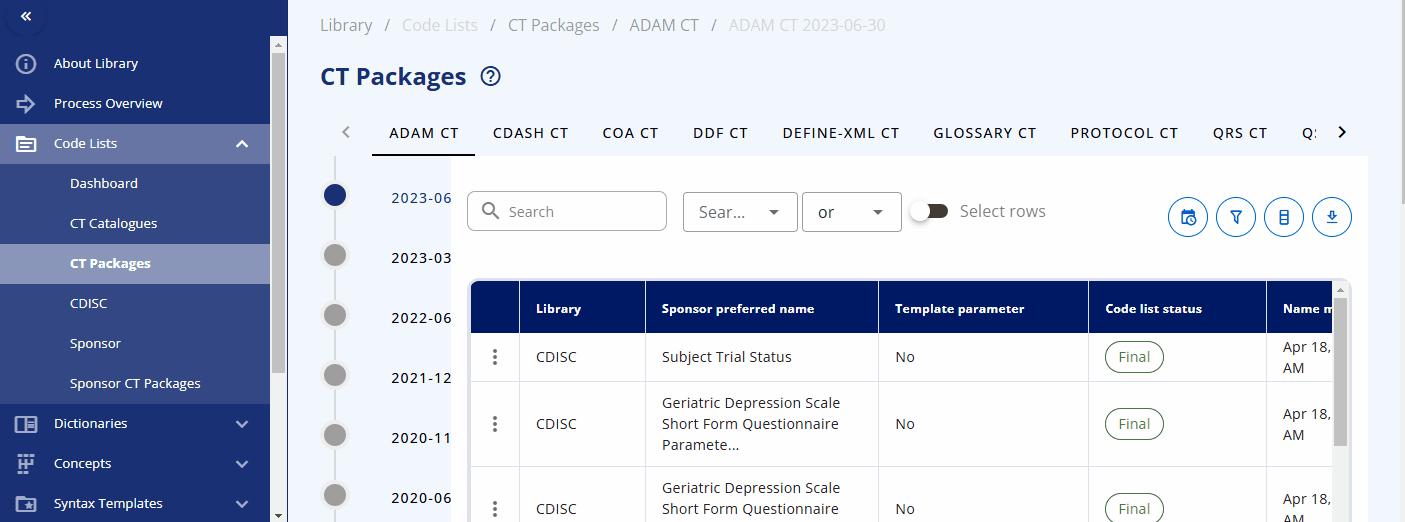
Task: Open the 'or' operator dropdown
Action: point(852,212)
